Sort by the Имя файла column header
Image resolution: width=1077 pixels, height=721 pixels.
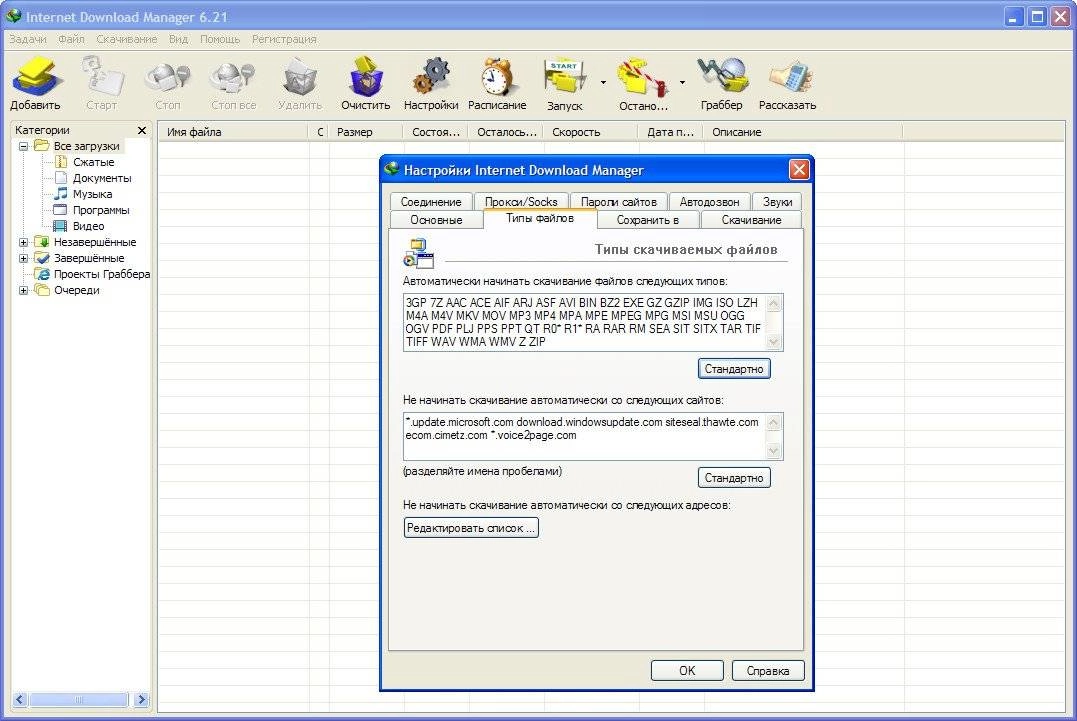click(x=234, y=132)
